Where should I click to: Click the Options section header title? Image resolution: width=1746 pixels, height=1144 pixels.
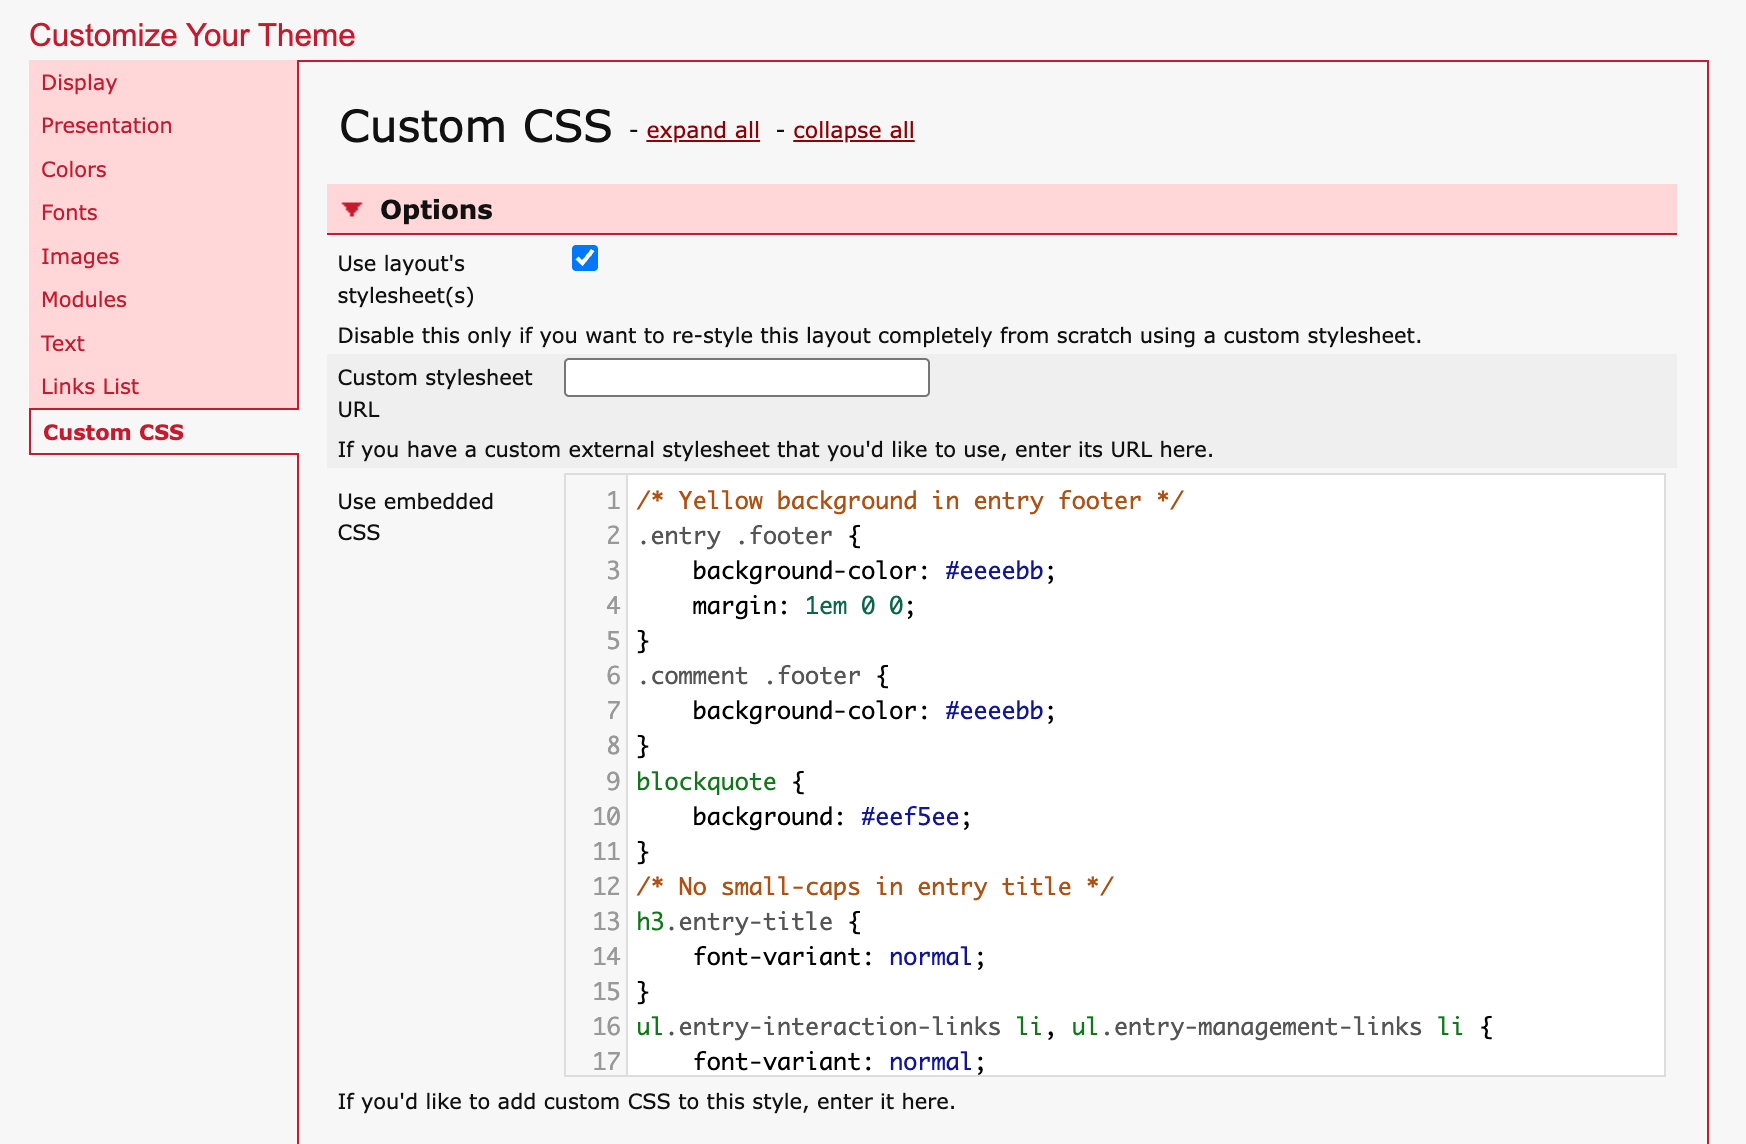click(x=436, y=210)
